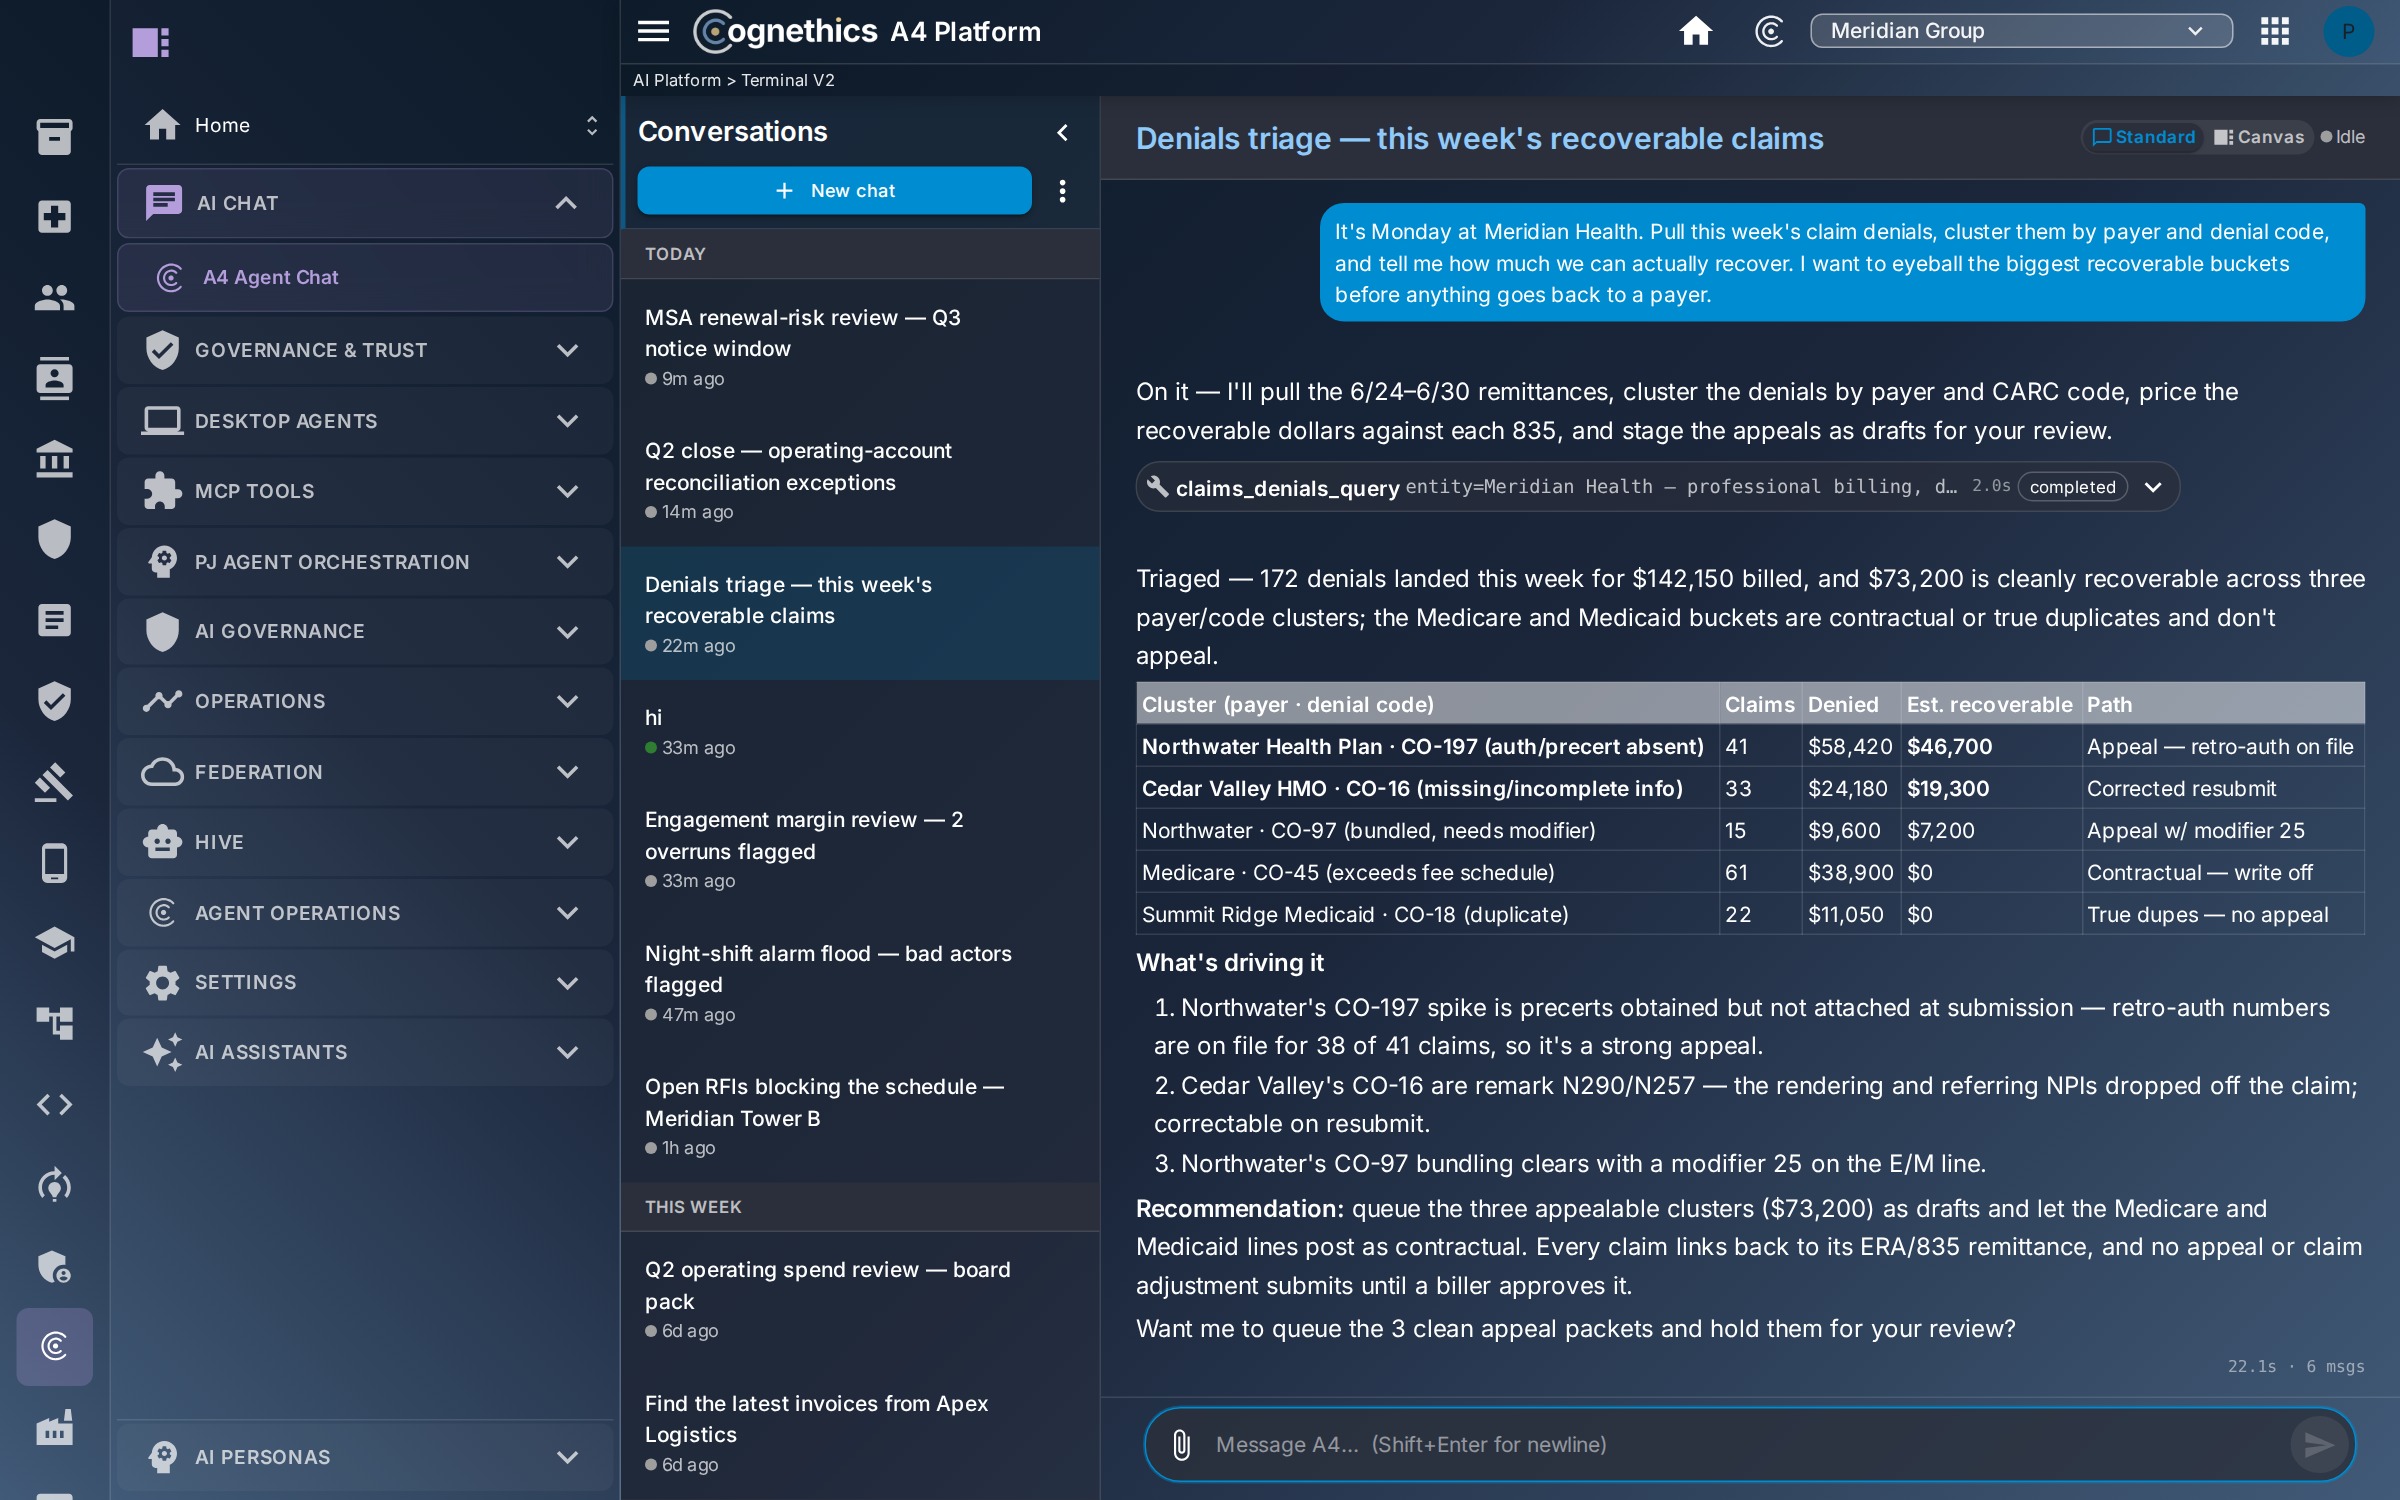
Task: Expand the PJ AGENT ORCHESTRATION section
Action: pyautogui.click(x=365, y=562)
